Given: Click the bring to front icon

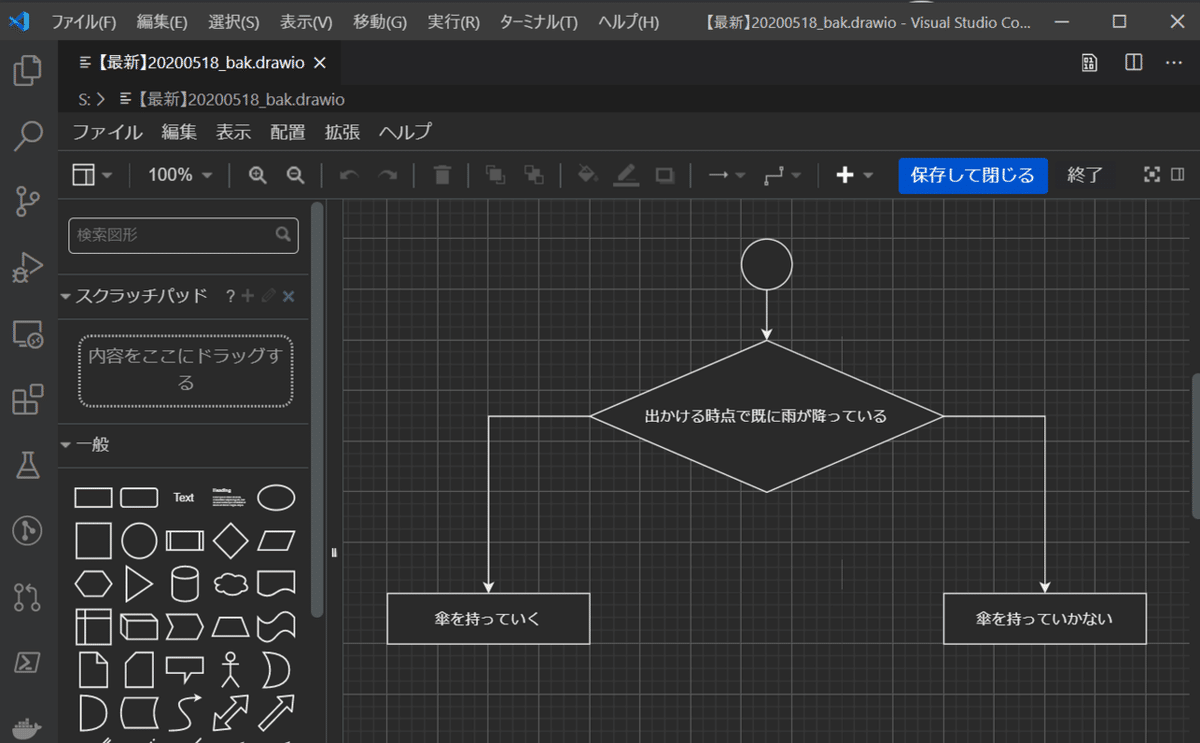Looking at the screenshot, I should (x=495, y=175).
